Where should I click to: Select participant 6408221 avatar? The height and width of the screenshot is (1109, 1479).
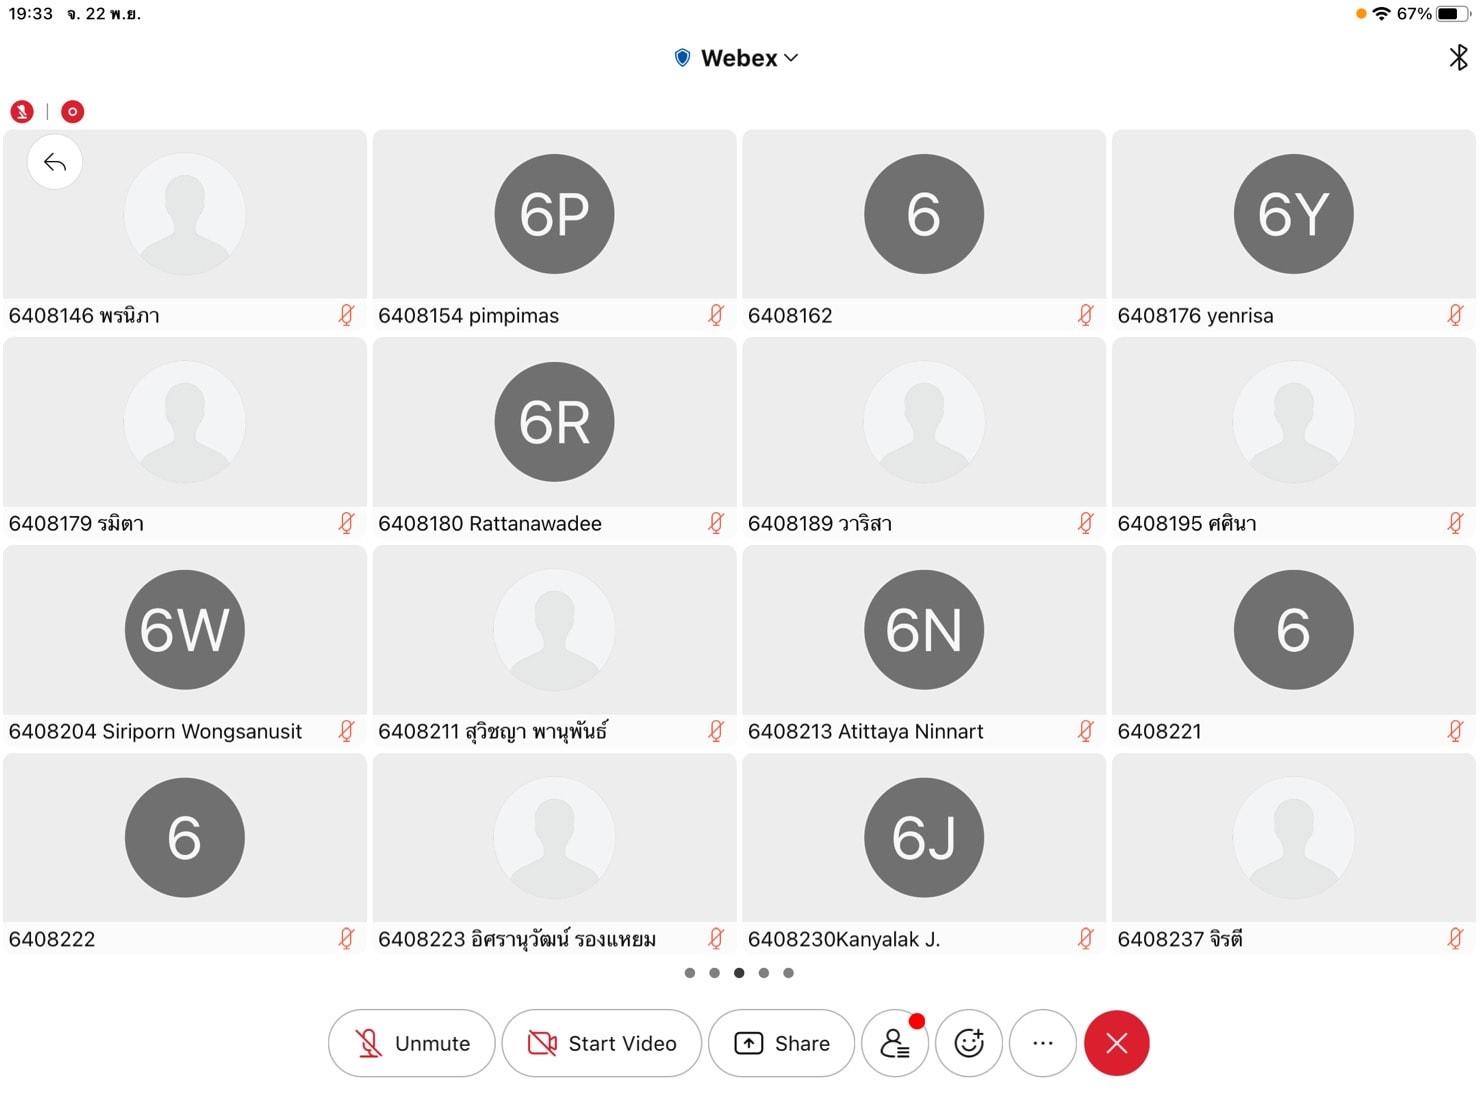click(1294, 630)
